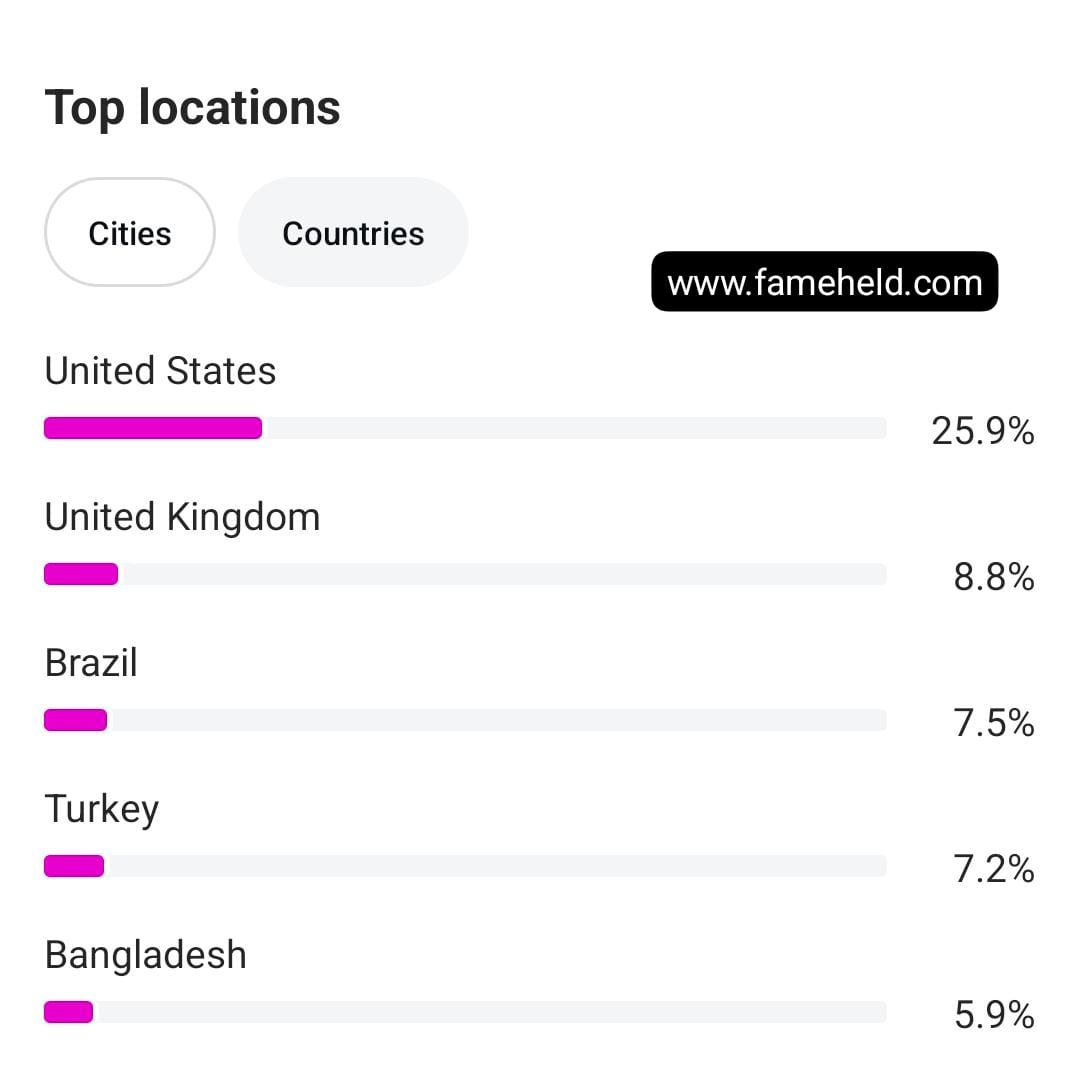
Task: Click the gray unfilled United States bar track
Action: pyautogui.click(x=575, y=428)
